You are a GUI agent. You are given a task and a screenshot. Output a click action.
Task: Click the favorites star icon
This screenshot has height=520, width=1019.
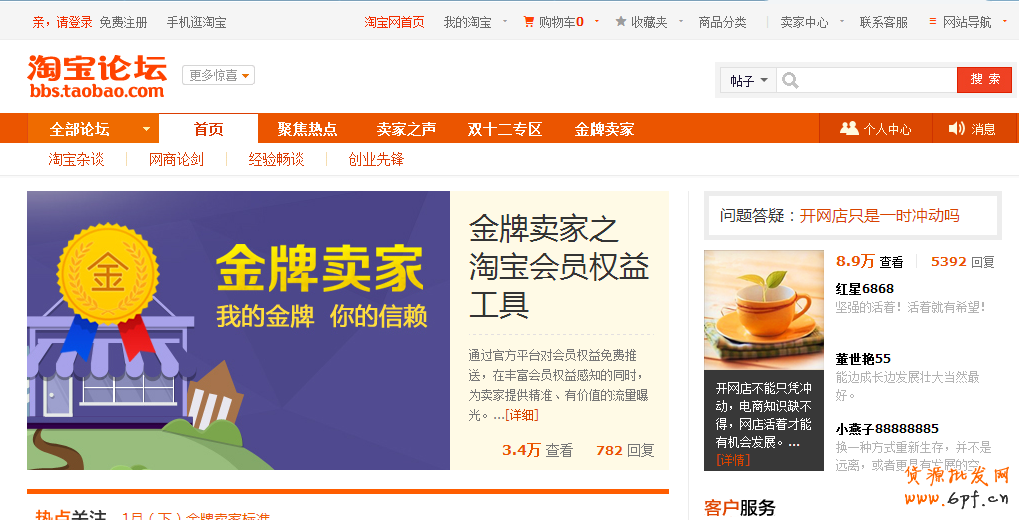[621, 21]
